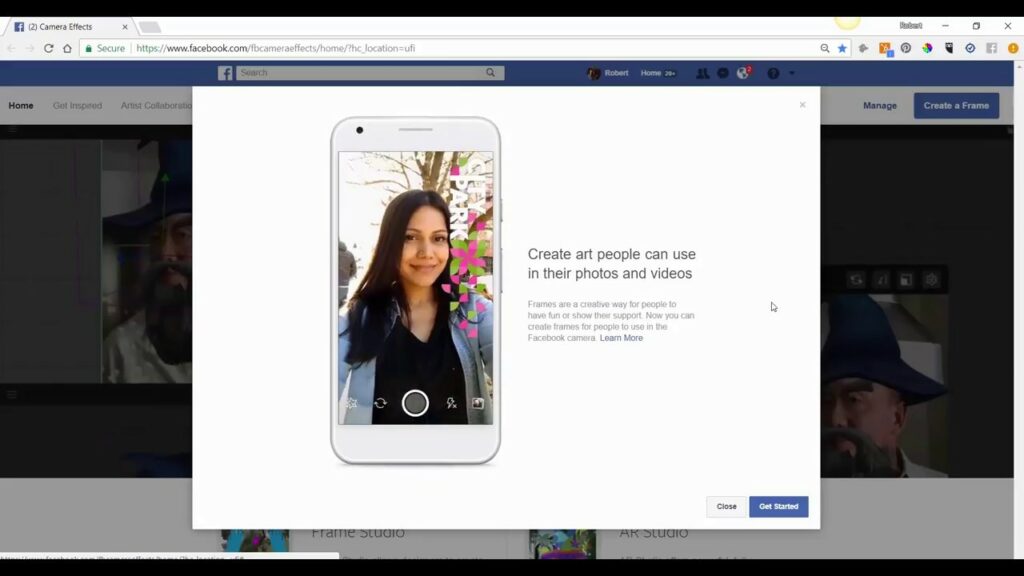Screen dimensions: 1024x576
Task: Reload the page in the browser
Action: point(48,48)
